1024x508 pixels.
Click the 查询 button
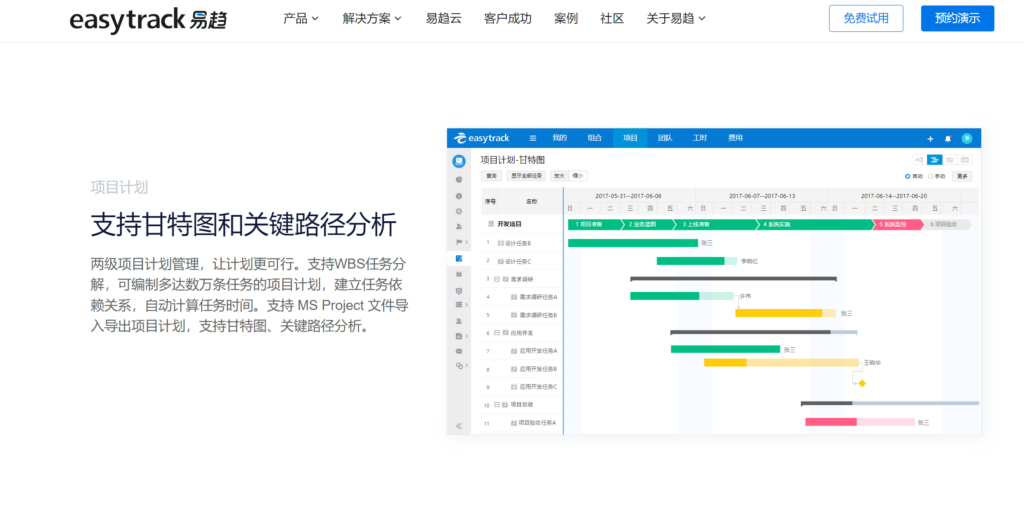[491, 176]
